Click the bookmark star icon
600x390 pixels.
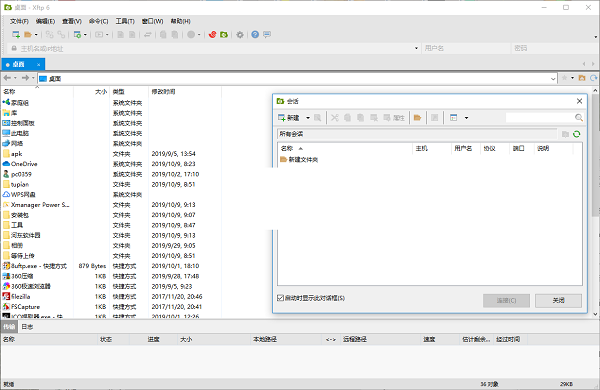click(564, 78)
